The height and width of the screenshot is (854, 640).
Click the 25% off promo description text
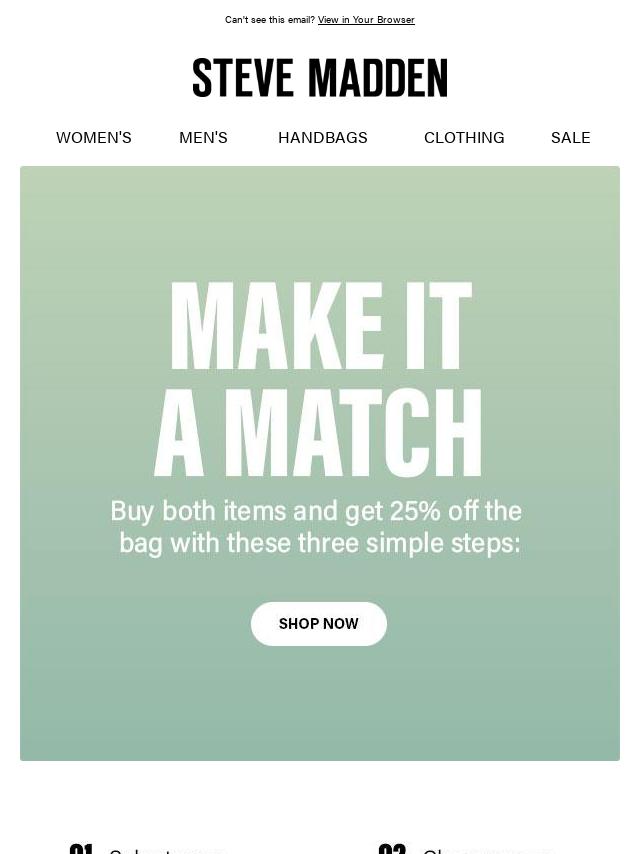[x=317, y=527]
